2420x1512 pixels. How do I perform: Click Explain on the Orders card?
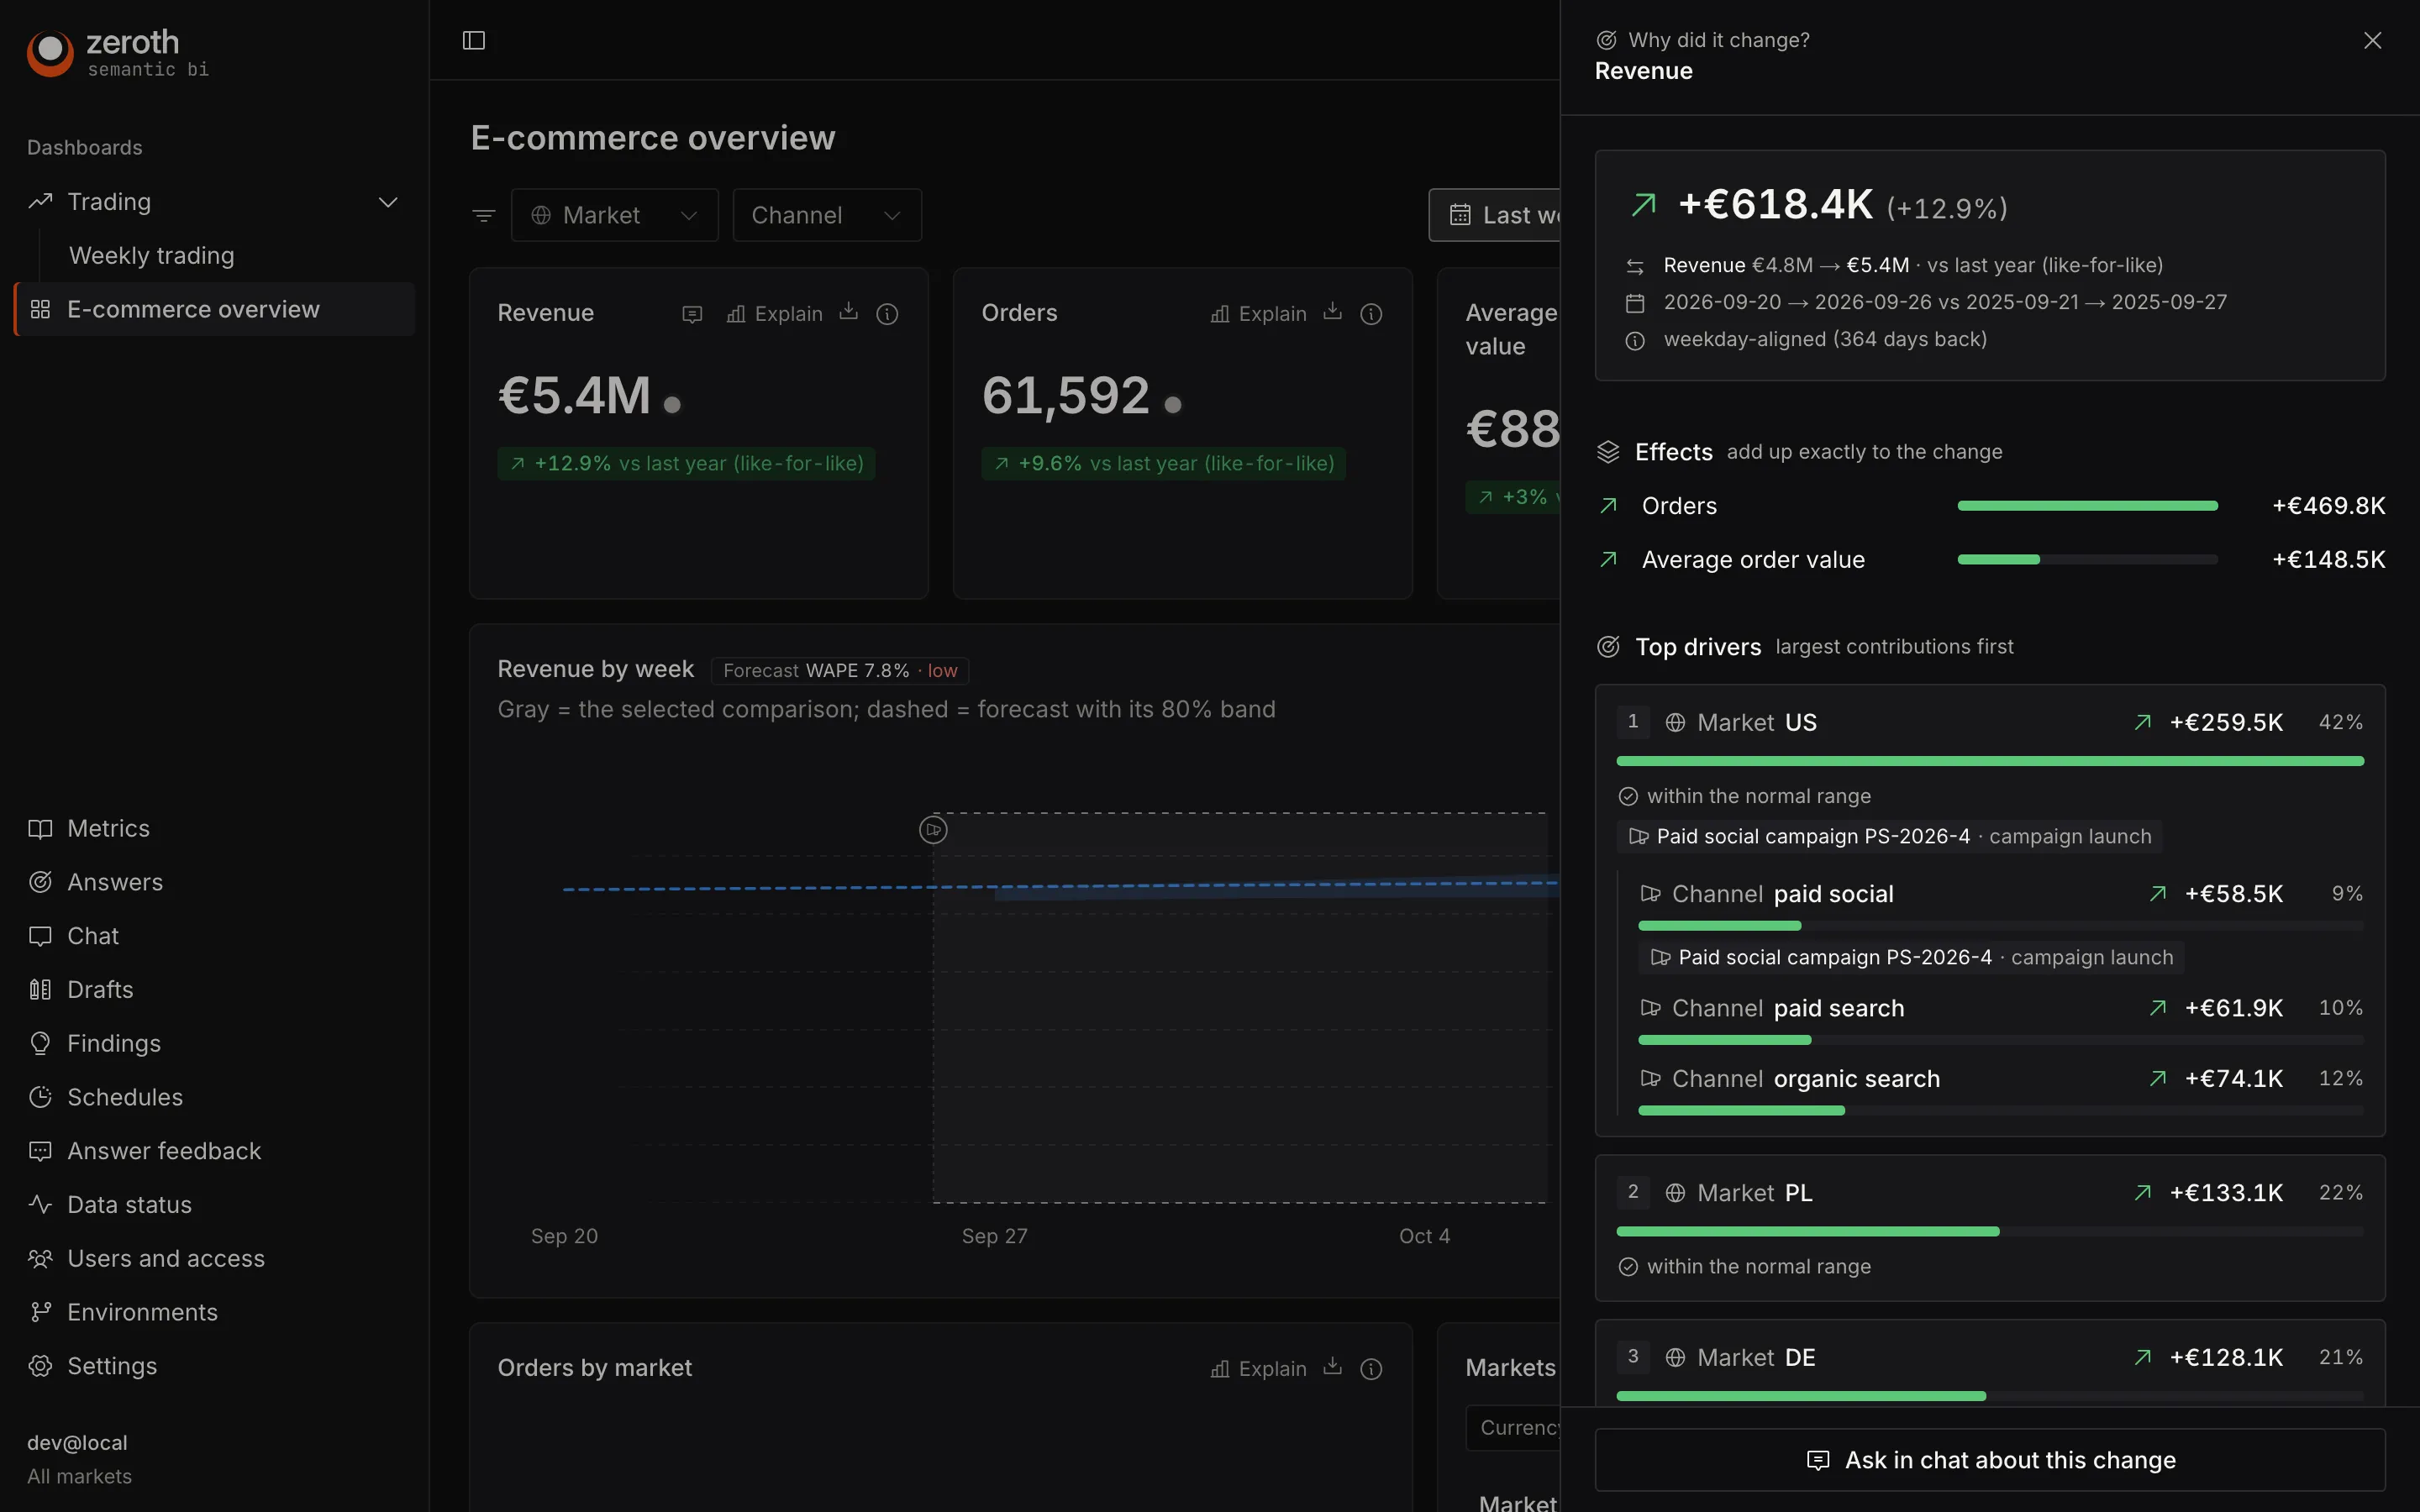coord(1258,314)
